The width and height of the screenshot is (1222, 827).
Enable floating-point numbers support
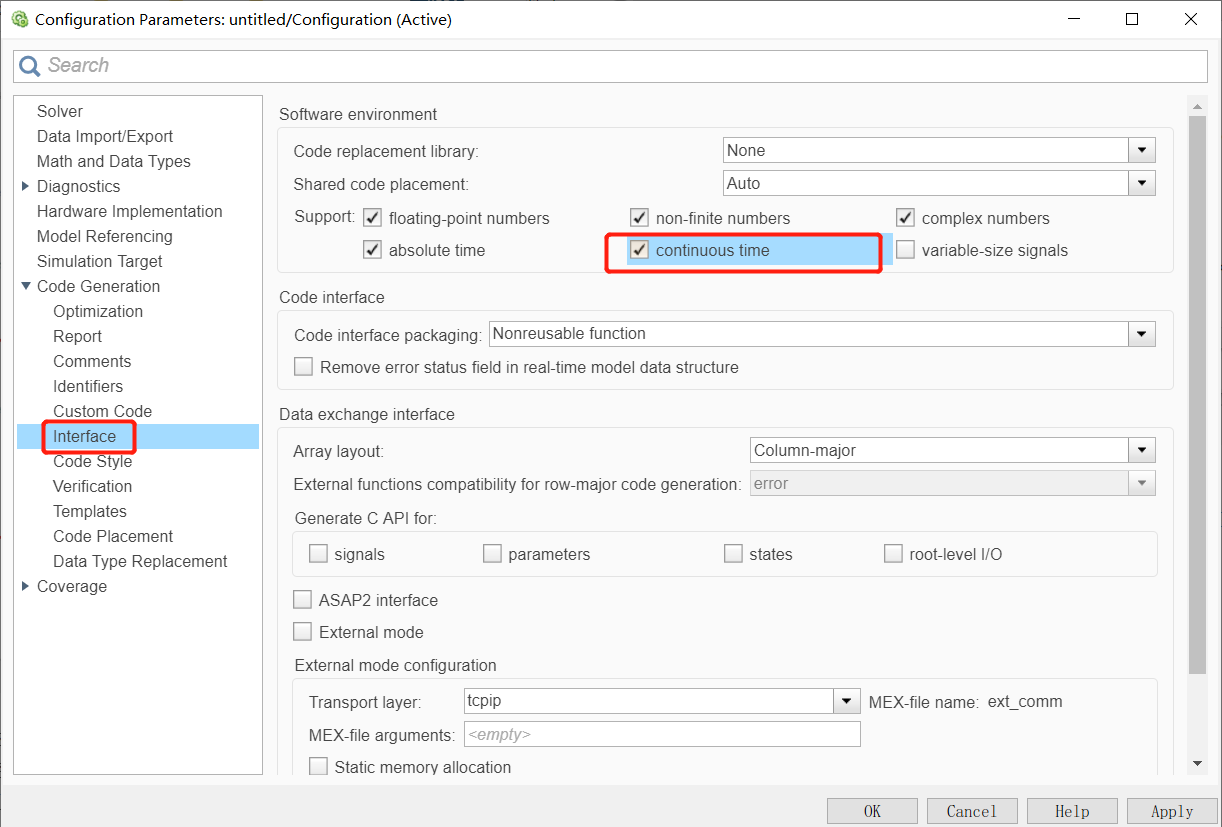pos(373,218)
